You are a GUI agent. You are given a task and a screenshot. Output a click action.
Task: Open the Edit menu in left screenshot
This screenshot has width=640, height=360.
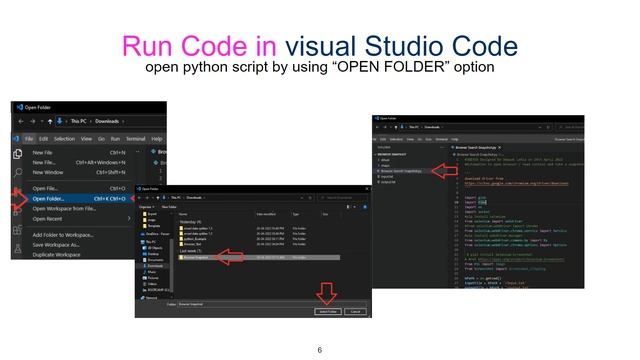43,139
